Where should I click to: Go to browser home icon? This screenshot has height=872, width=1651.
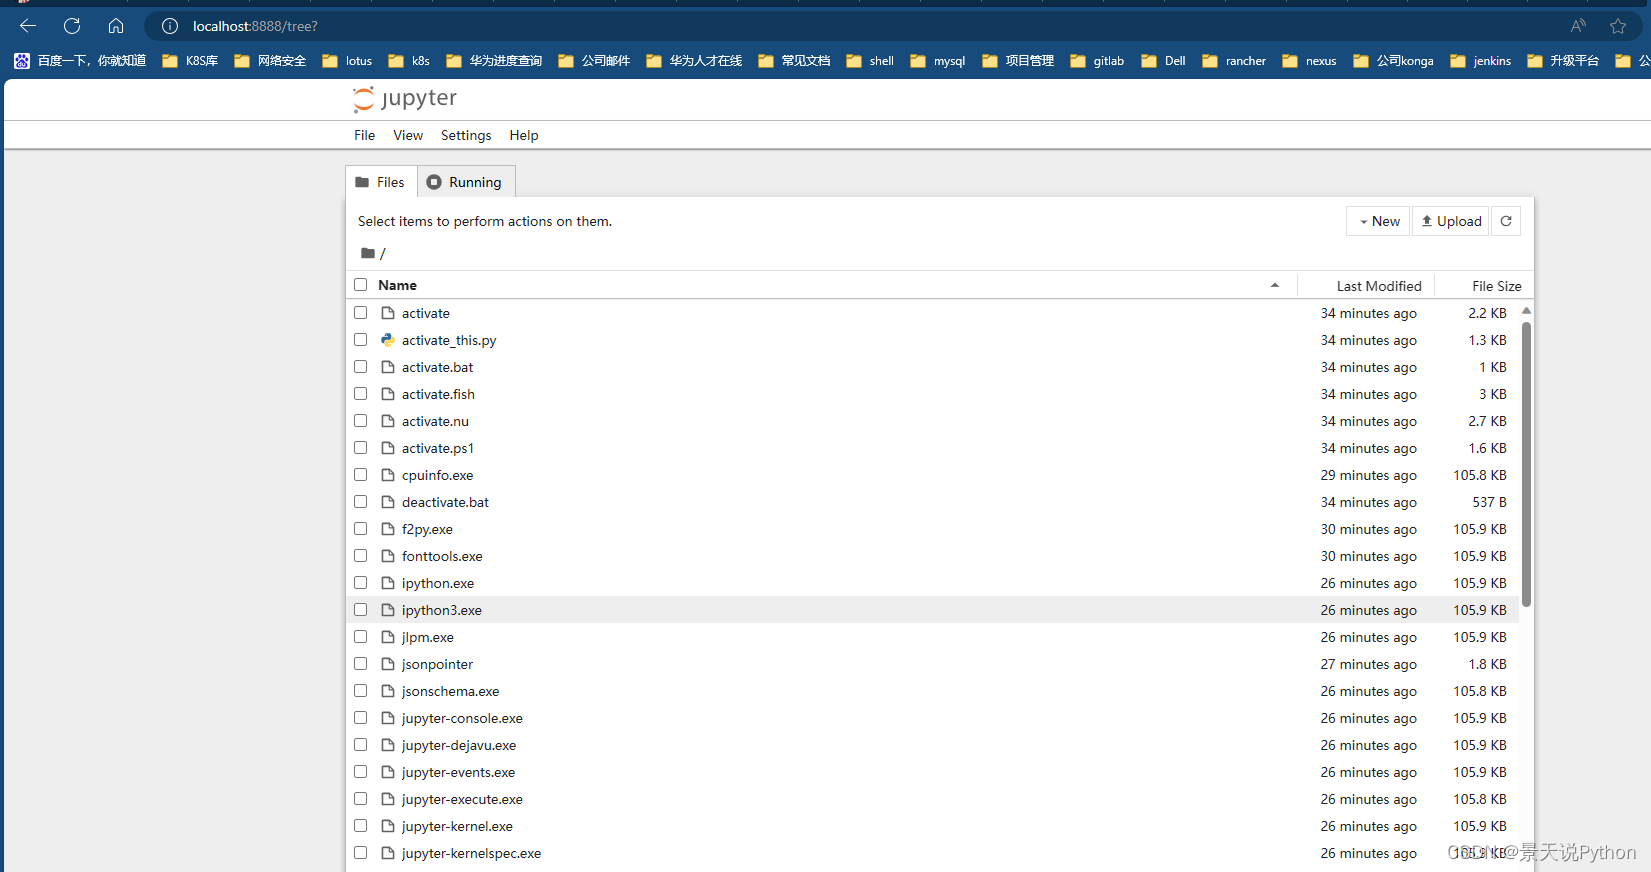pos(116,26)
